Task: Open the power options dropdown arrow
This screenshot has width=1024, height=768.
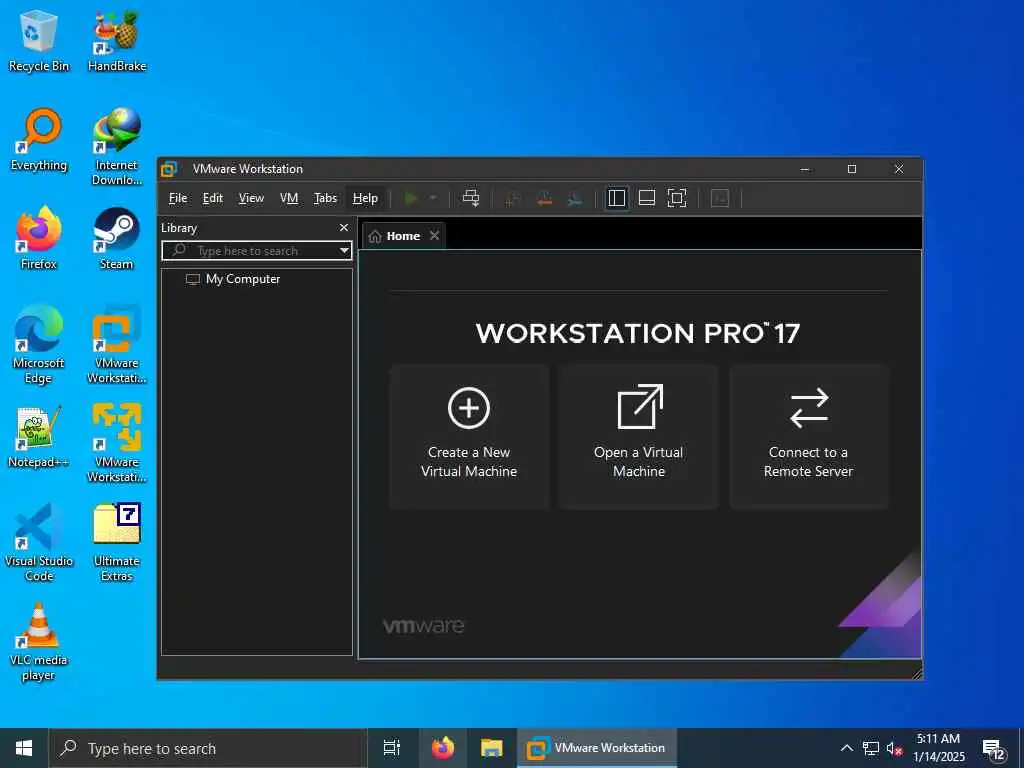Action: coord(432,198)
